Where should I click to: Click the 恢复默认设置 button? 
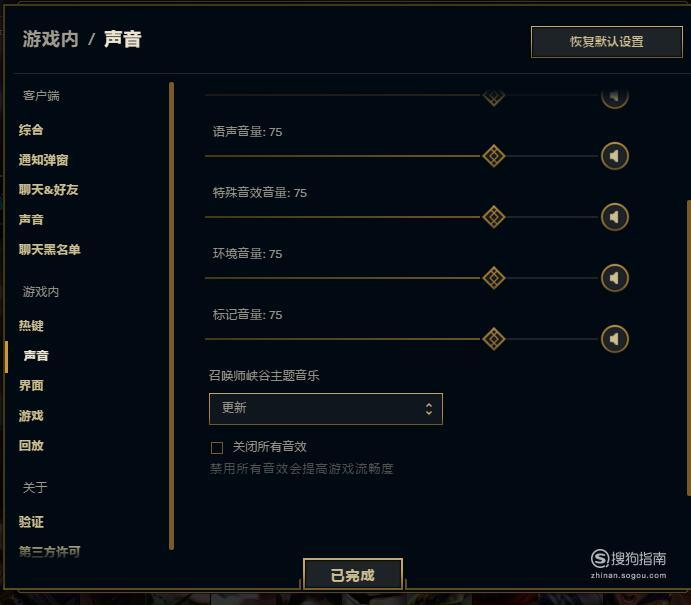tap(607, 42)
